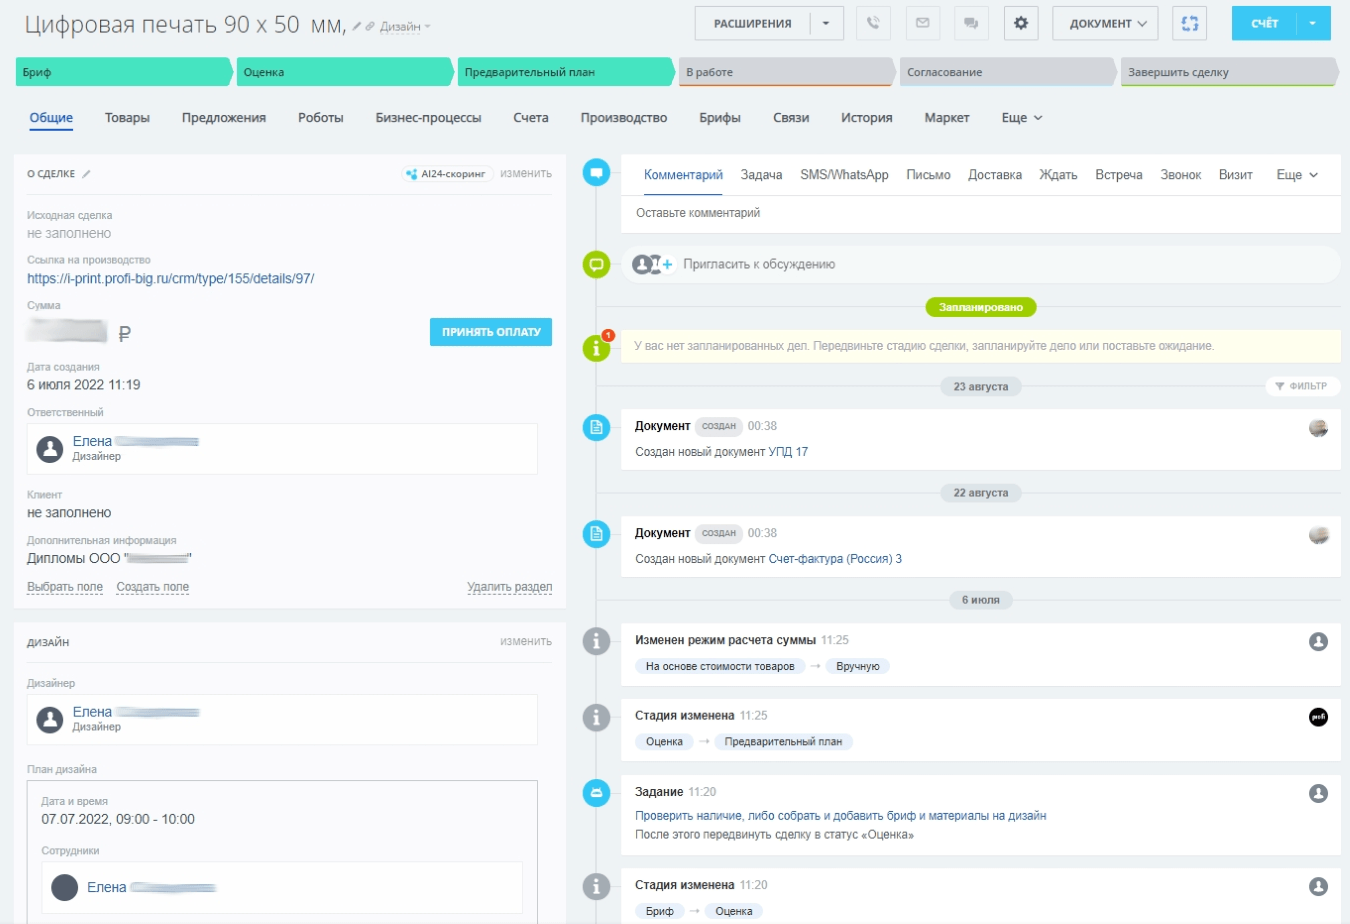Select the Задача tab in timeline
The width and height of the screenshot is (1350, 924).
(761, 175)
